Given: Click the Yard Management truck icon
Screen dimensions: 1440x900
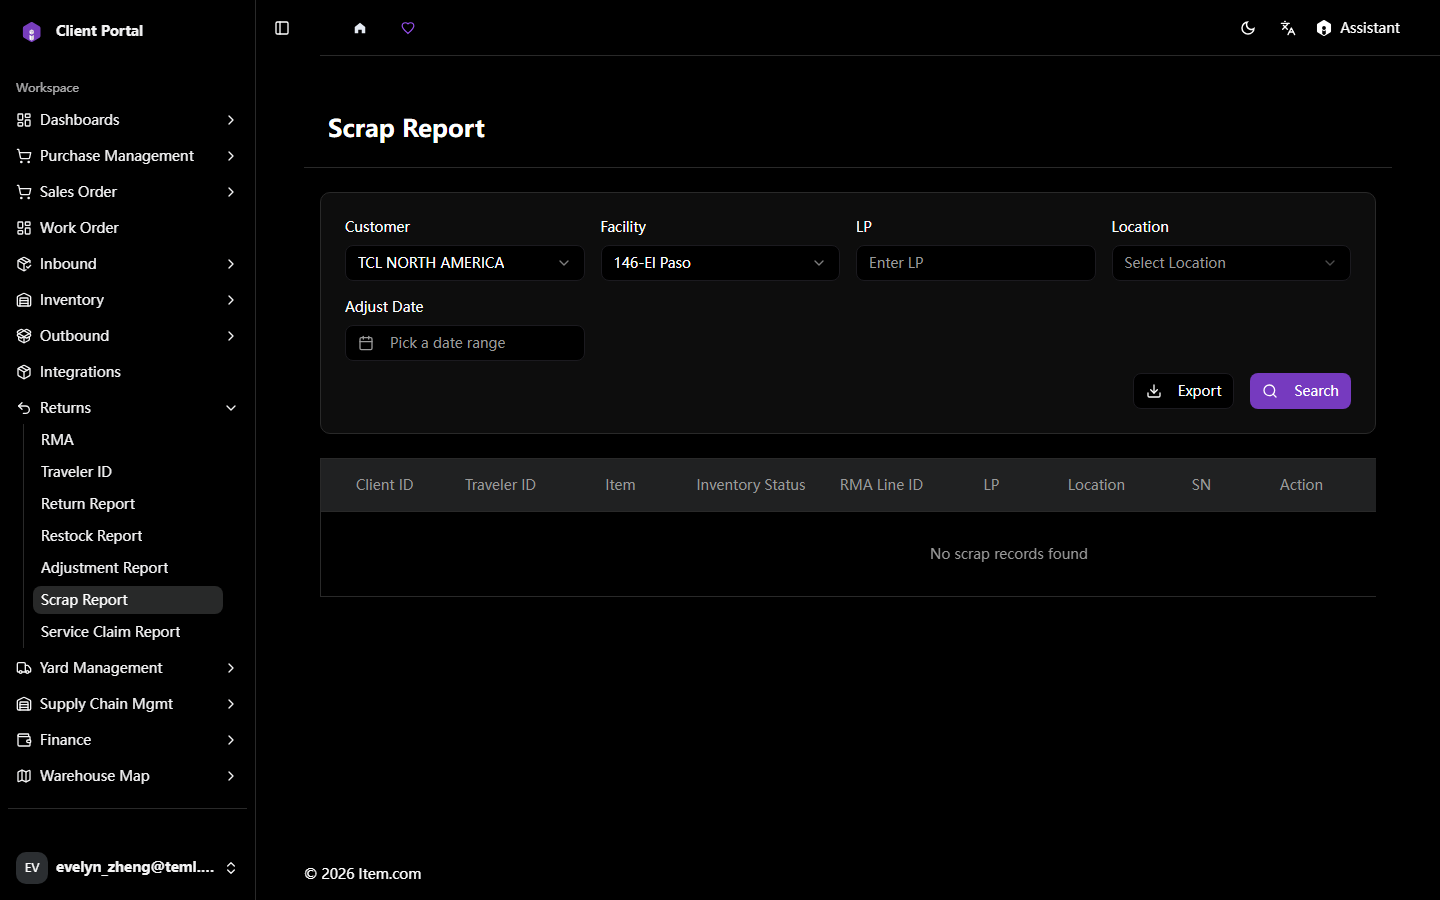Looking at the screenshot, I should pyautogui.click(x=24, y=668).
